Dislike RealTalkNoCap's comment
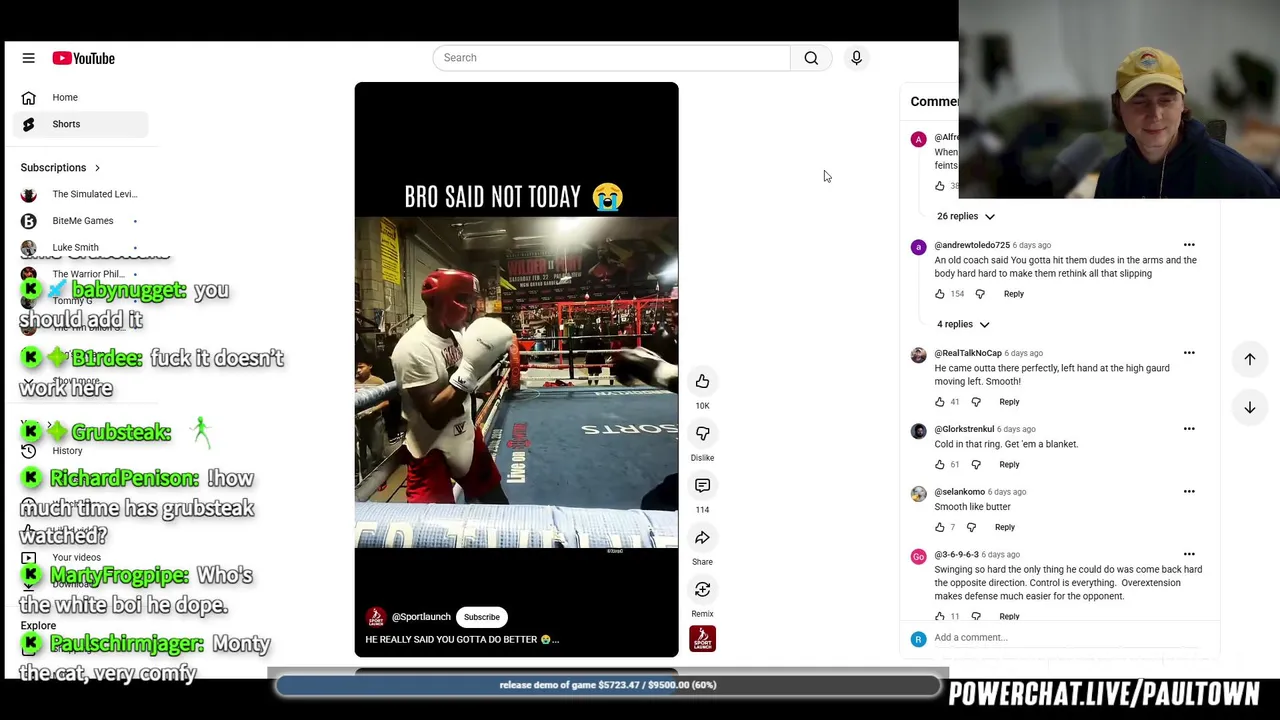 (976, 402)
